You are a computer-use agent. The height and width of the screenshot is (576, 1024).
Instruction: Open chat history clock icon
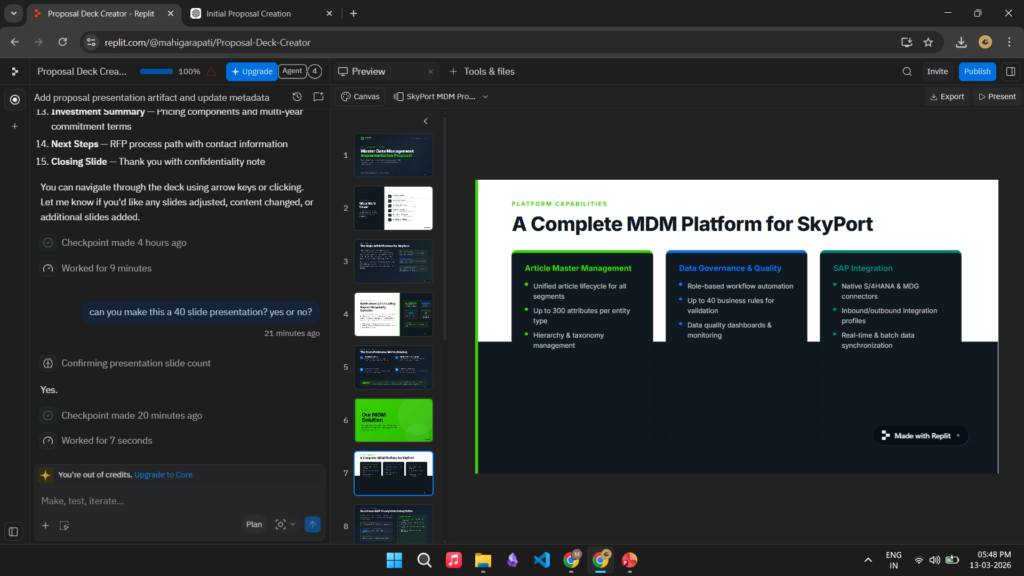click(x=297, y=97)
